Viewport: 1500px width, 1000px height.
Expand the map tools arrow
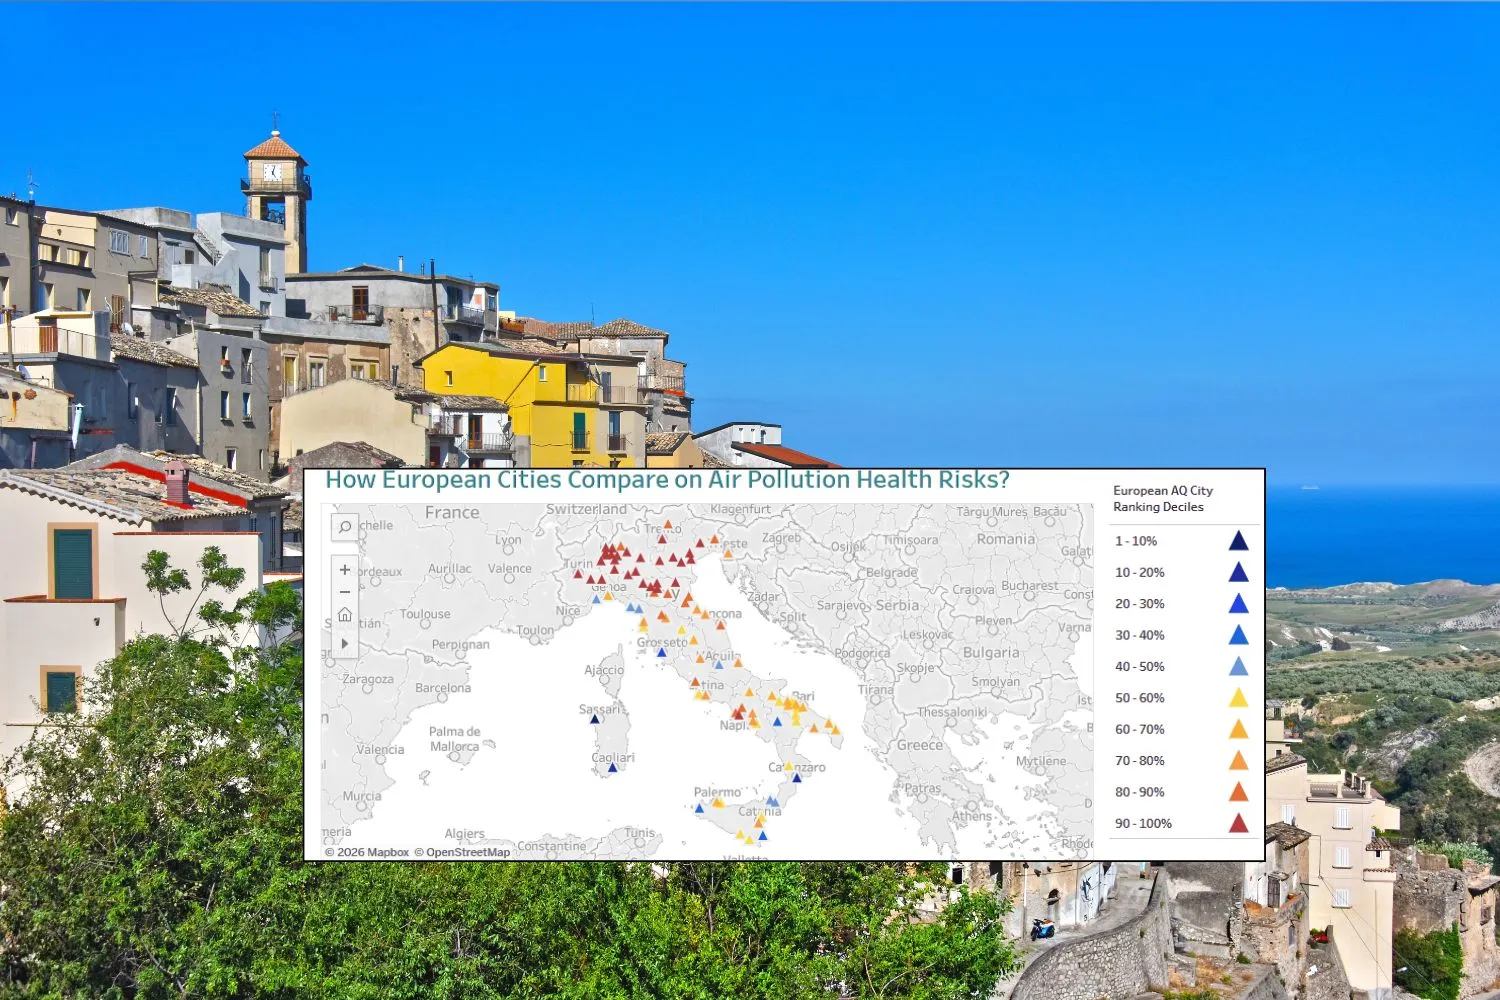pyautogui.click(x=345, y=643)
